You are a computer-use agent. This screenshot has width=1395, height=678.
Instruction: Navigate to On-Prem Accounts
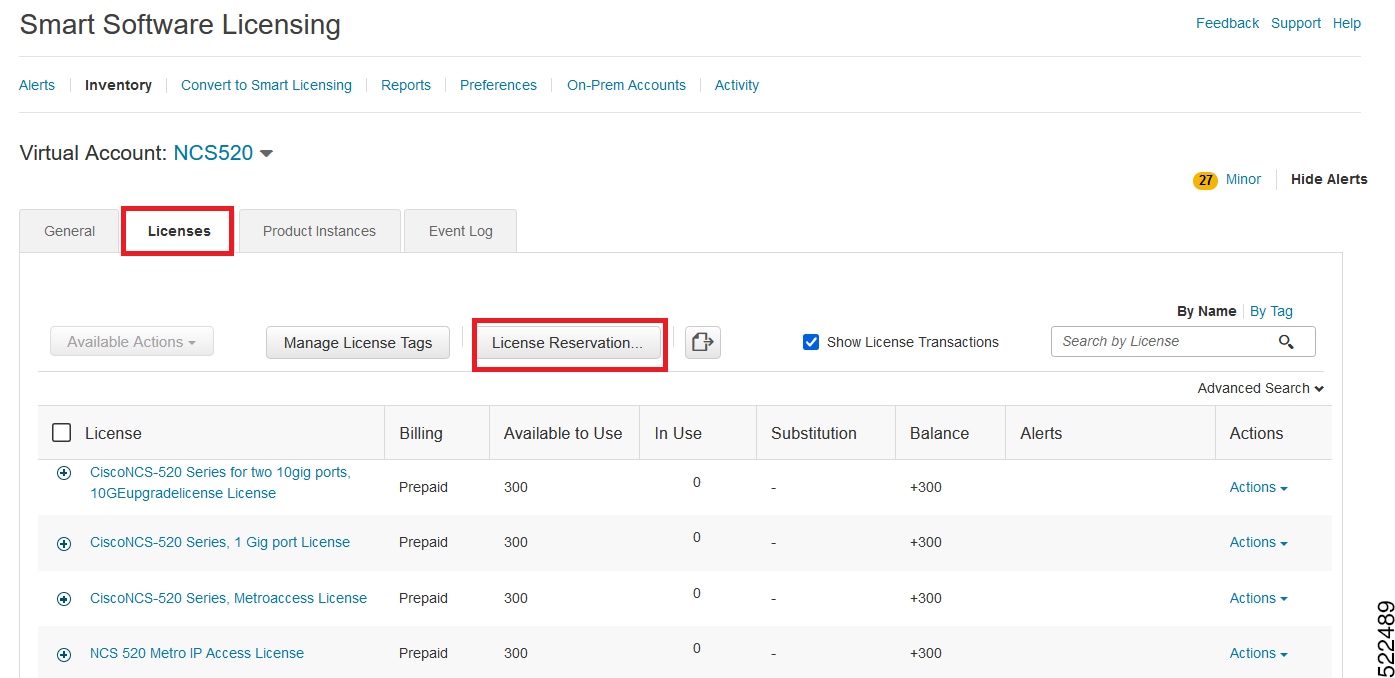pyautogui.click(x=626, y=85)
